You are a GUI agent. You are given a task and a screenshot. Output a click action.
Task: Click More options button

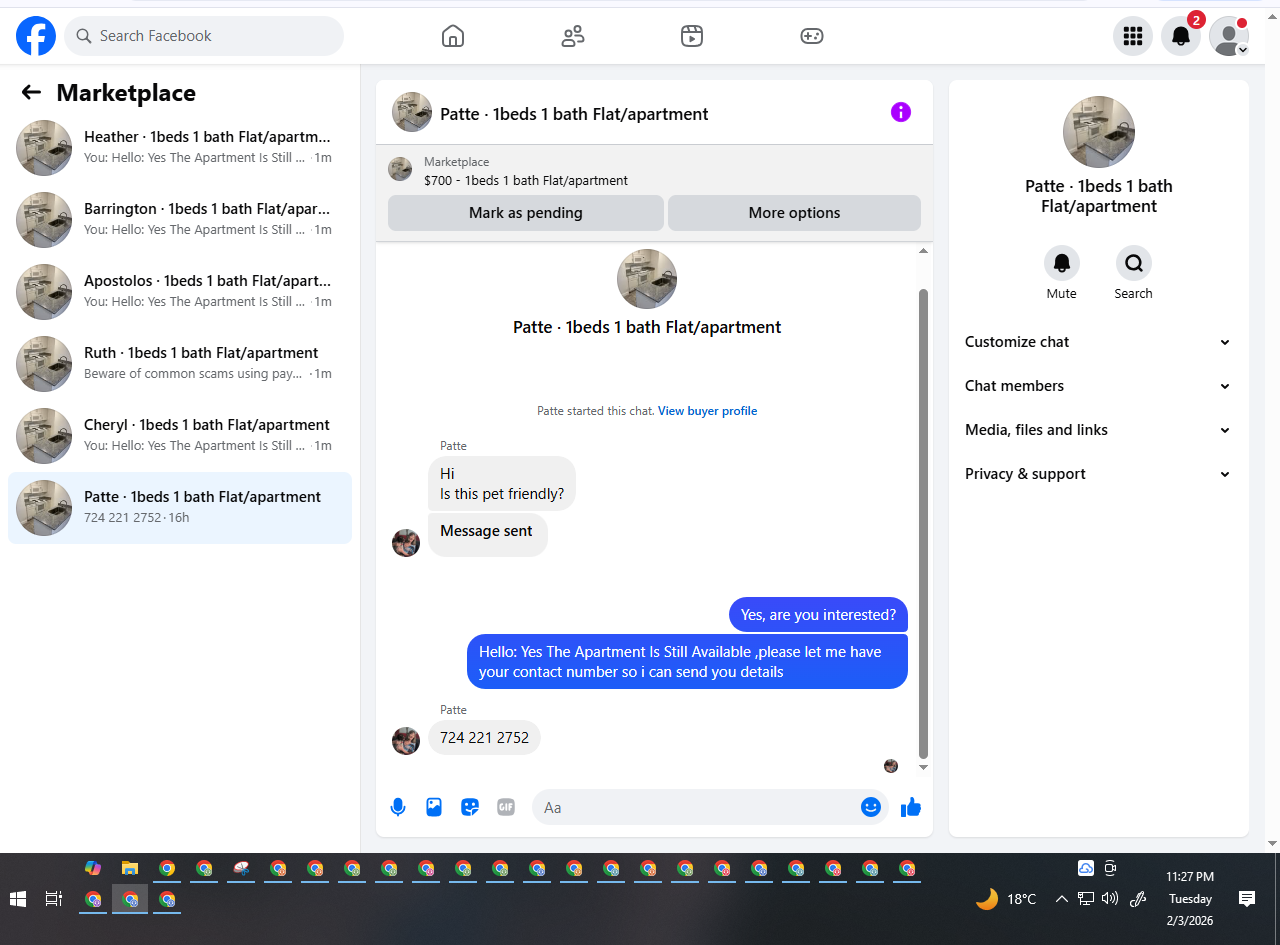[794, 213]
